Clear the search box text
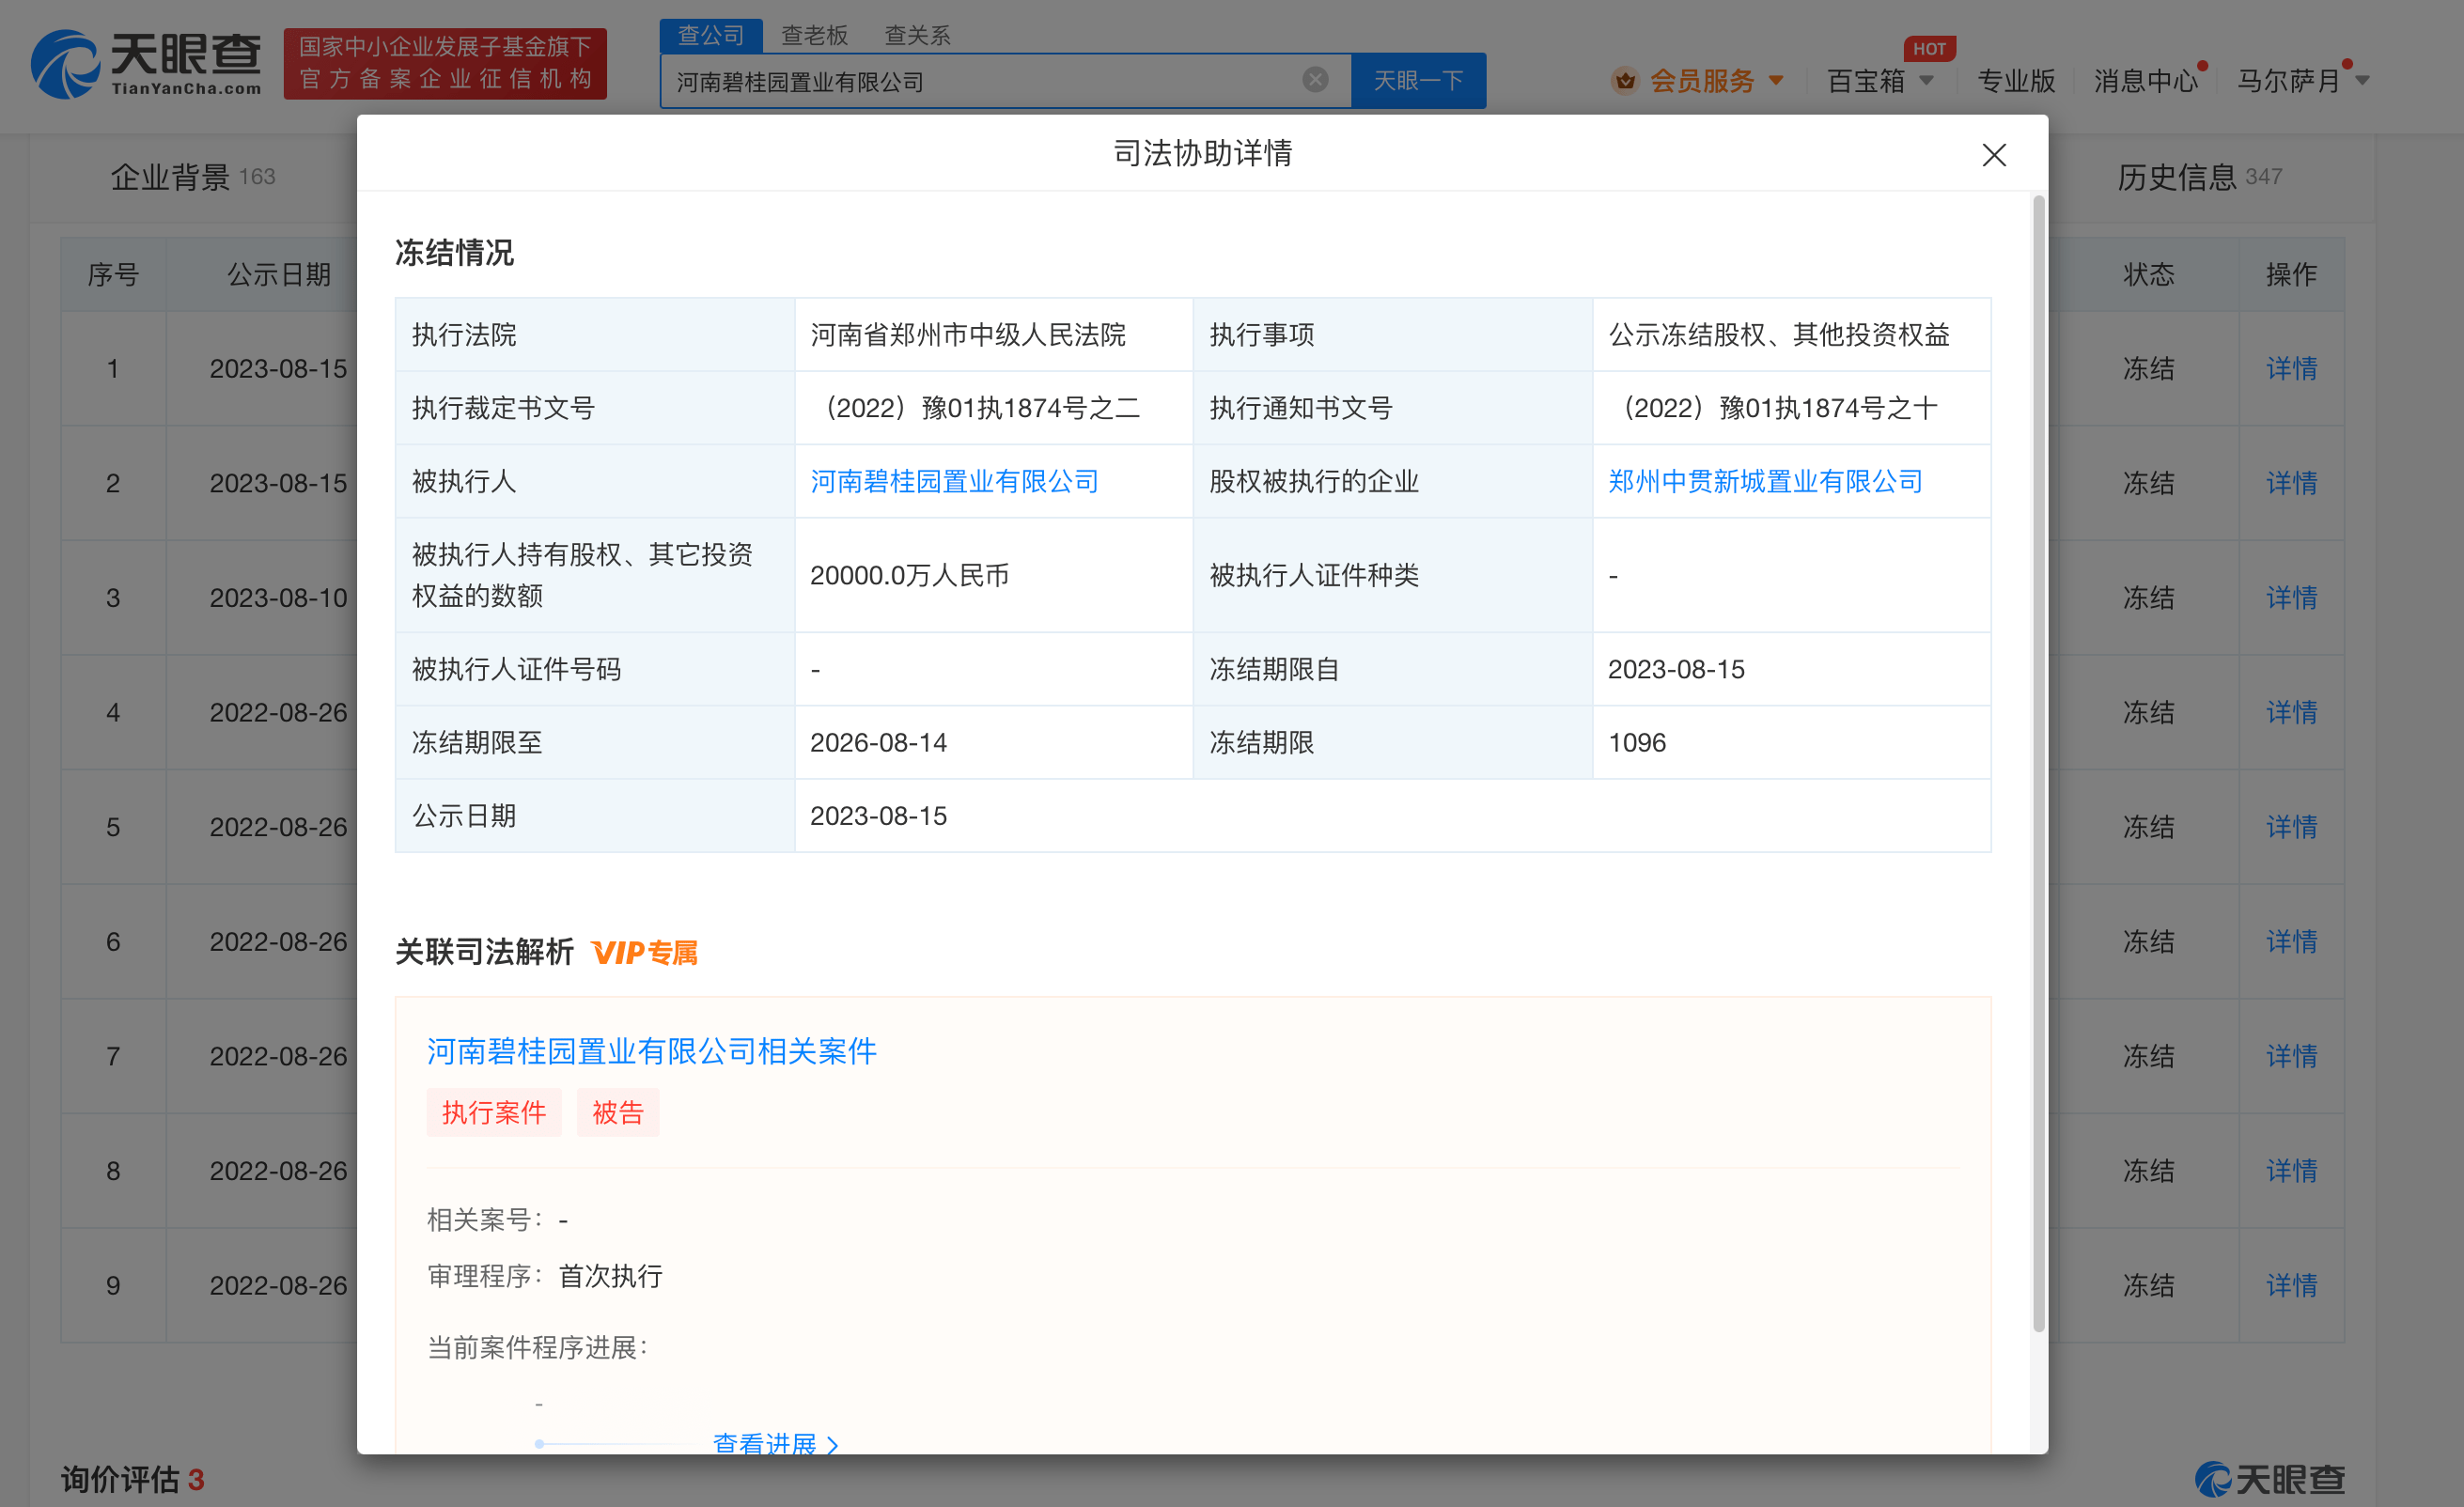Image resolution: width=2464 pixels, height=1507 pixels. click(x=1315, y=80)
